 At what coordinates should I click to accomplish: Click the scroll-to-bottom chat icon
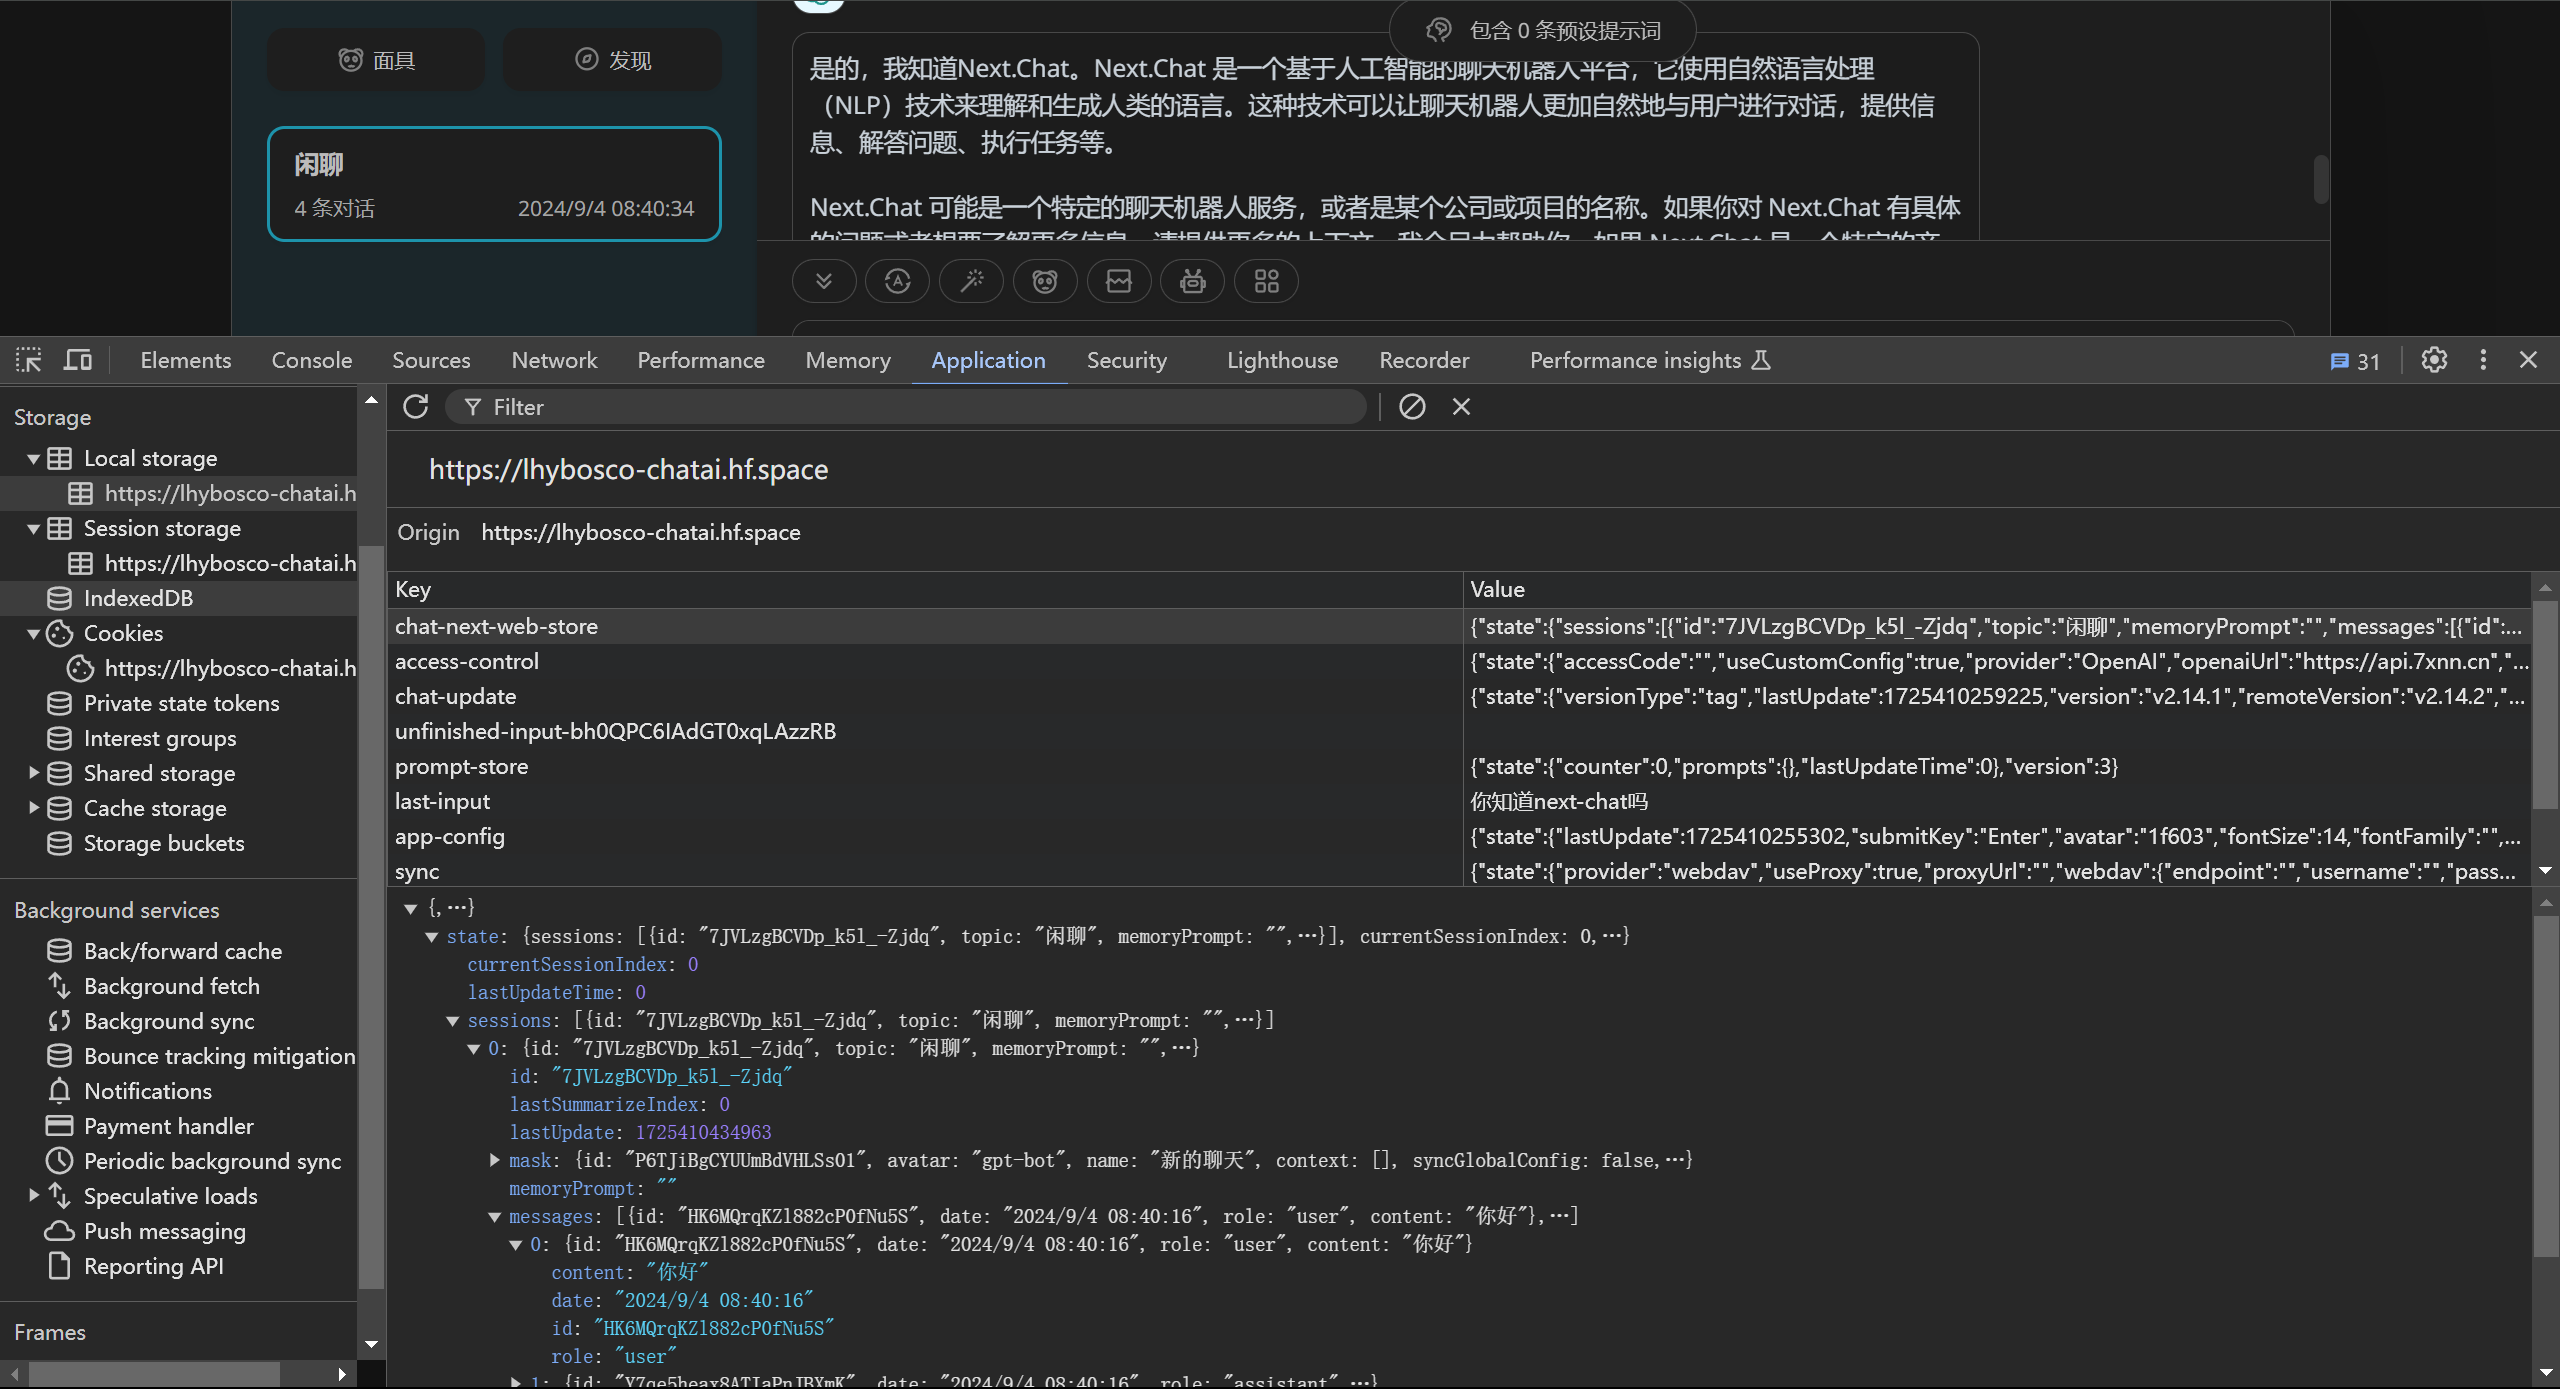click(824, 281)
